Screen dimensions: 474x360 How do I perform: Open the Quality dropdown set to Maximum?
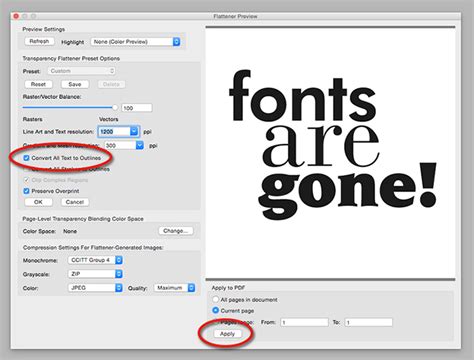click(x=174, y=288)
